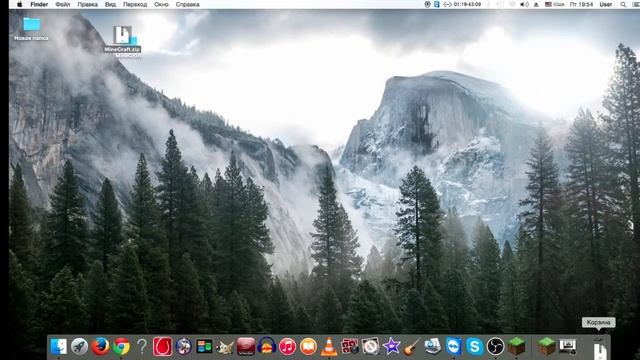Open the Trash (Корзина) in the Dock
640x360 pixels.
[600, 349]
